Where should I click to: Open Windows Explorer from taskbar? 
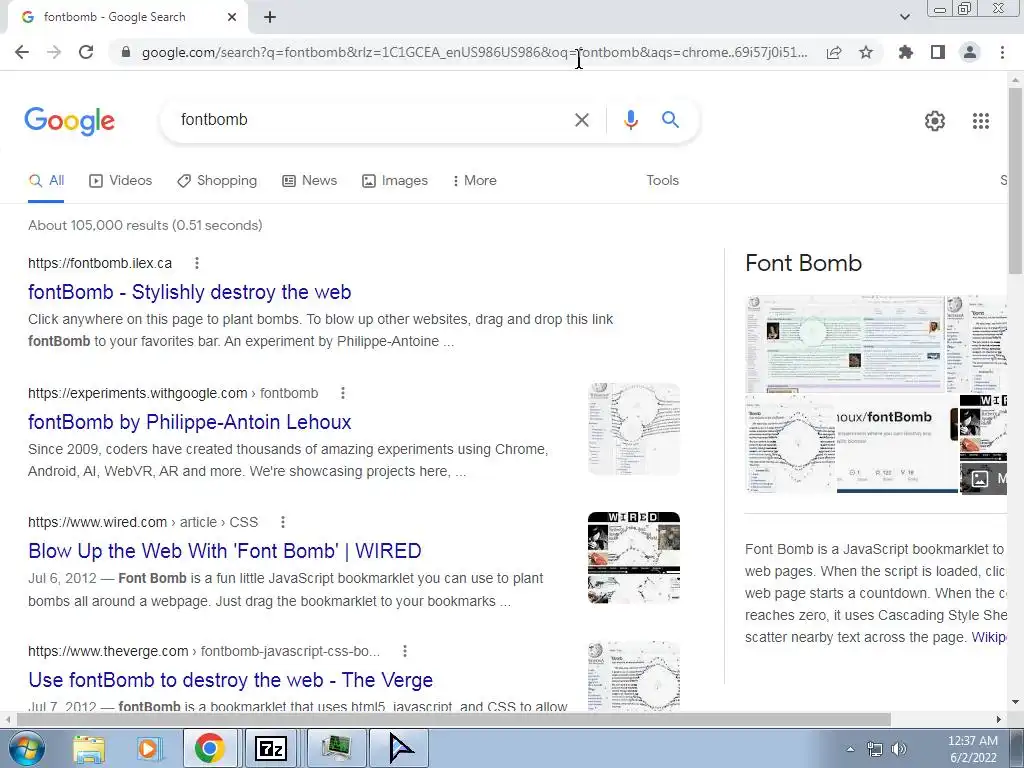89,748
